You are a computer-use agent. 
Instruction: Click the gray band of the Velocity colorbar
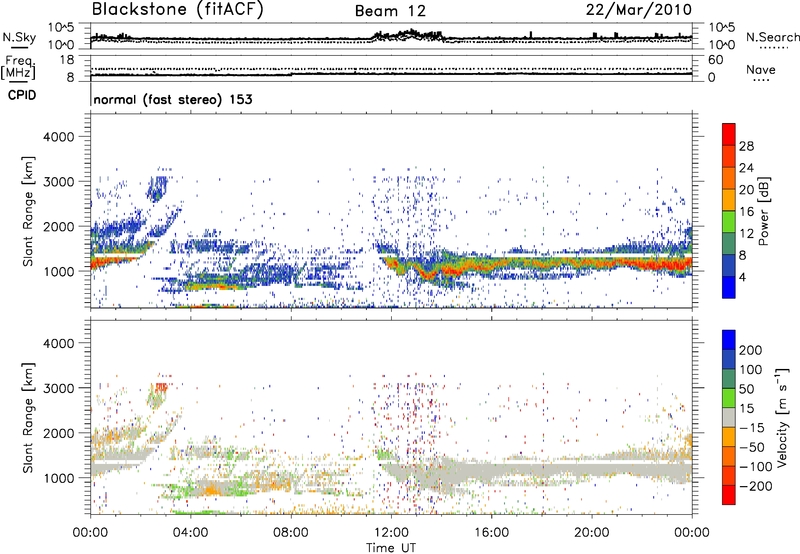point(729,417)
